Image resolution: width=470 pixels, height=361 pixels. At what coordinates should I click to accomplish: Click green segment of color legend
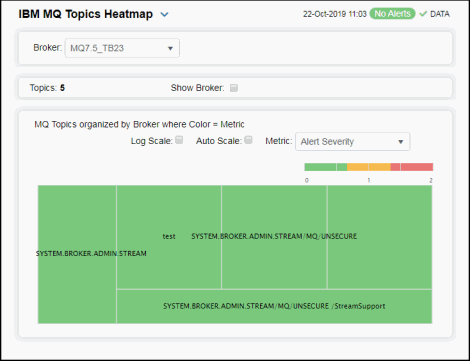(326, 167)
